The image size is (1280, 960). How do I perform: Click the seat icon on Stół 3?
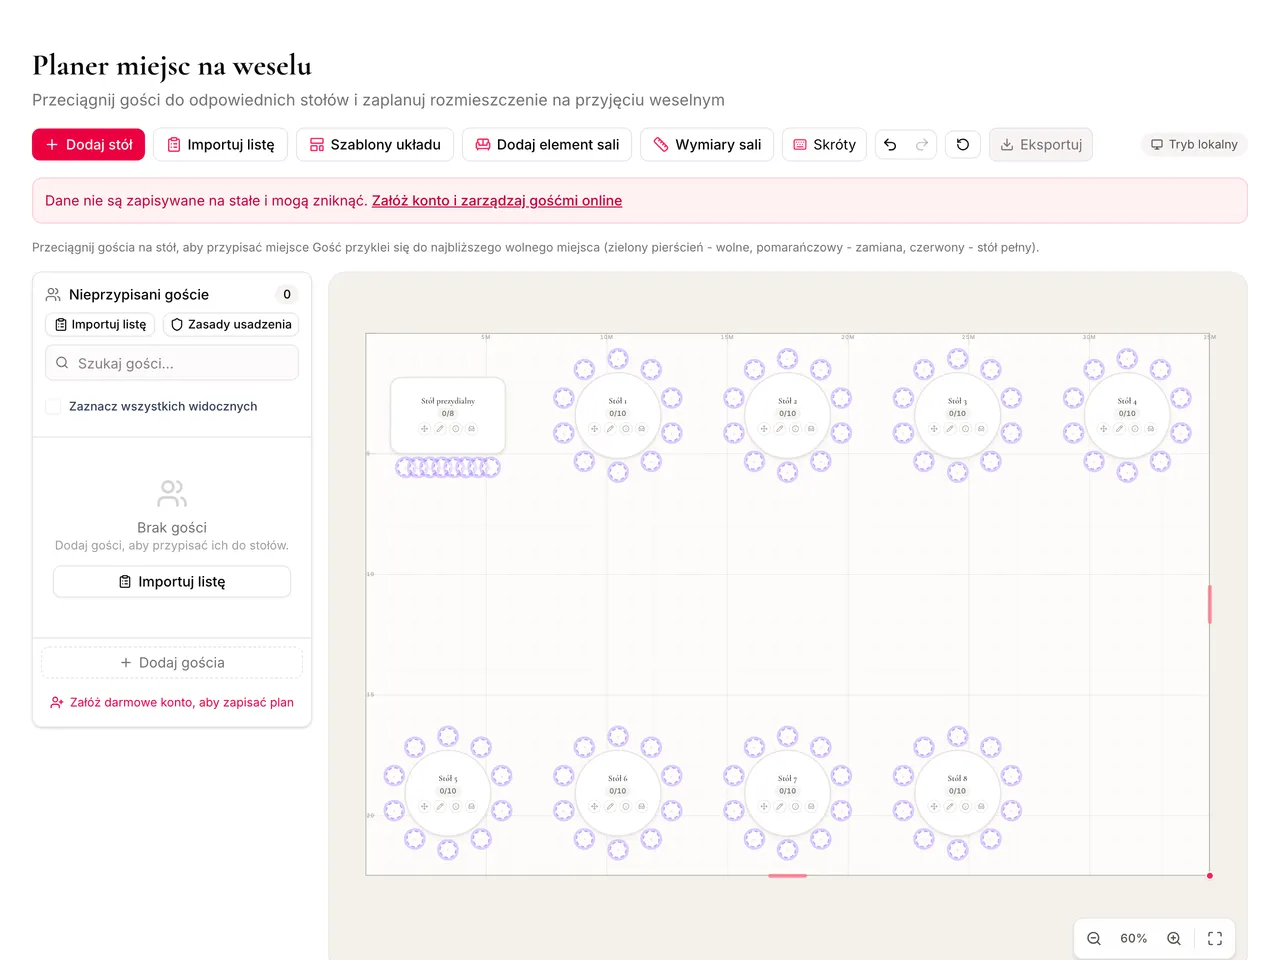[981, 429]
